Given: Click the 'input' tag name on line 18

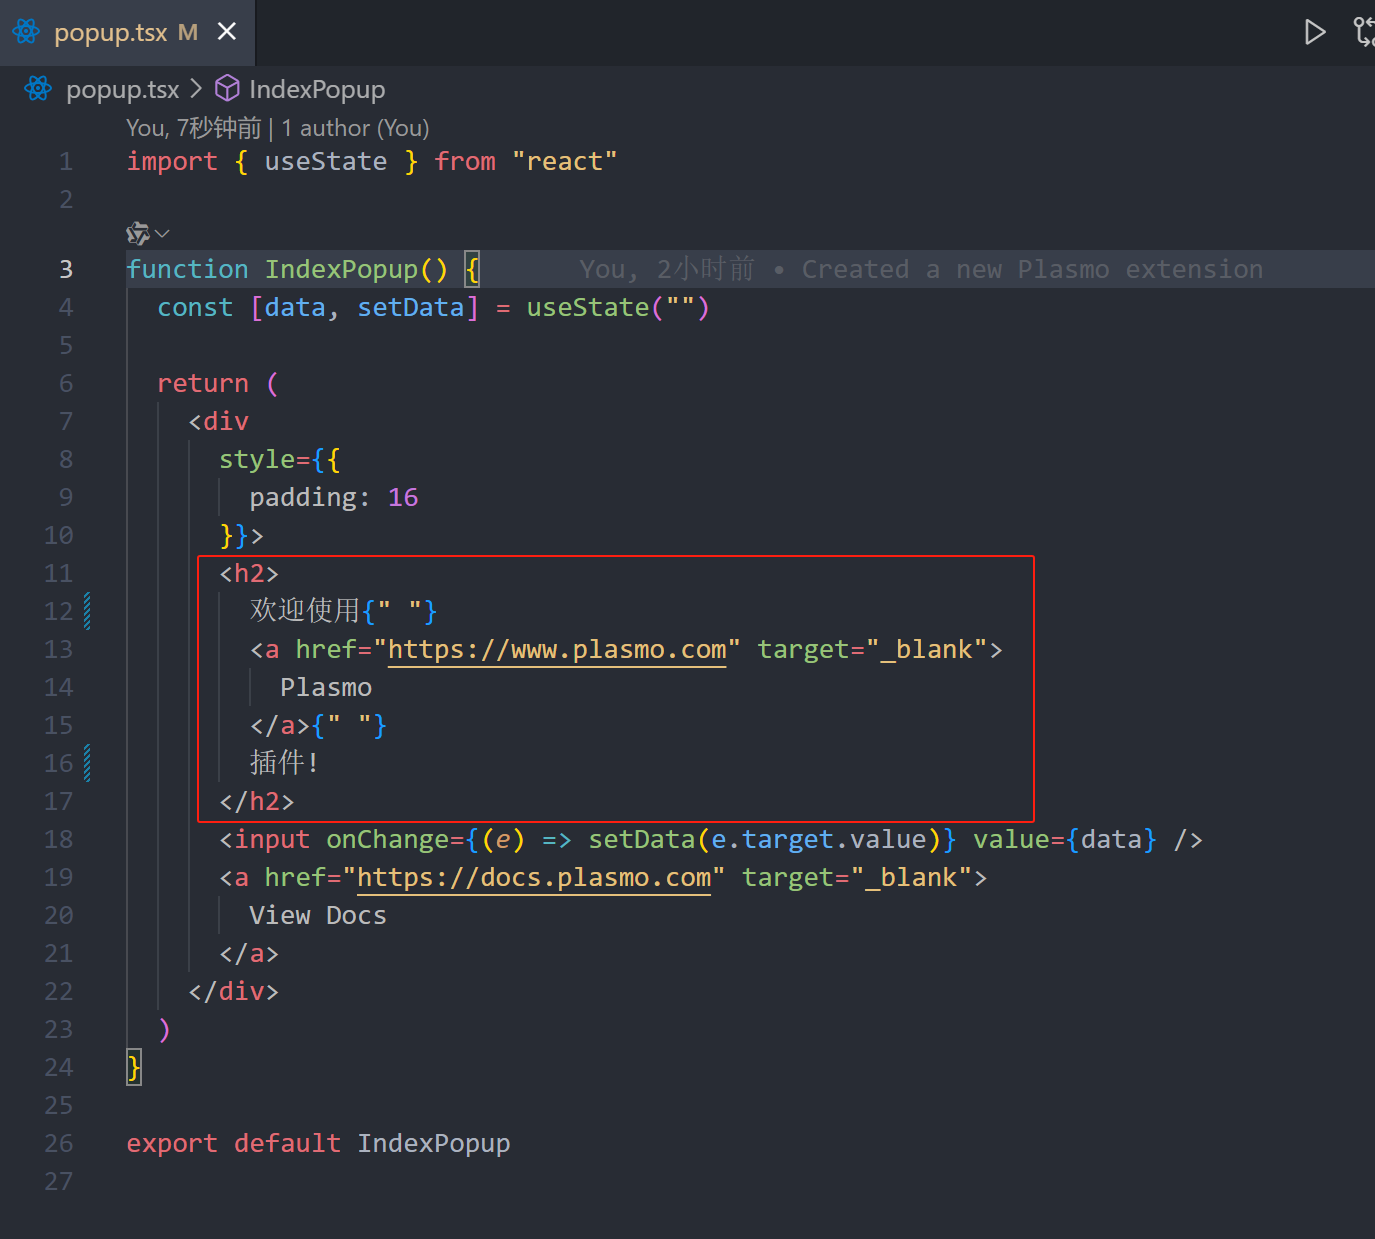Looking at the screenshot, I should click(x=272, y=839).
